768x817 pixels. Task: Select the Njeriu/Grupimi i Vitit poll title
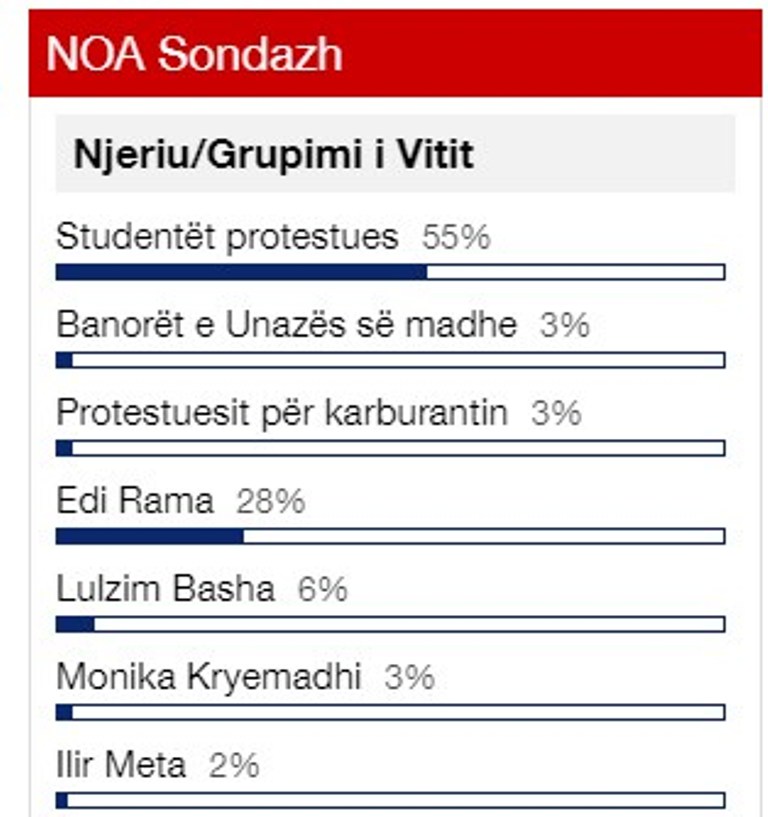pos(273,155)
